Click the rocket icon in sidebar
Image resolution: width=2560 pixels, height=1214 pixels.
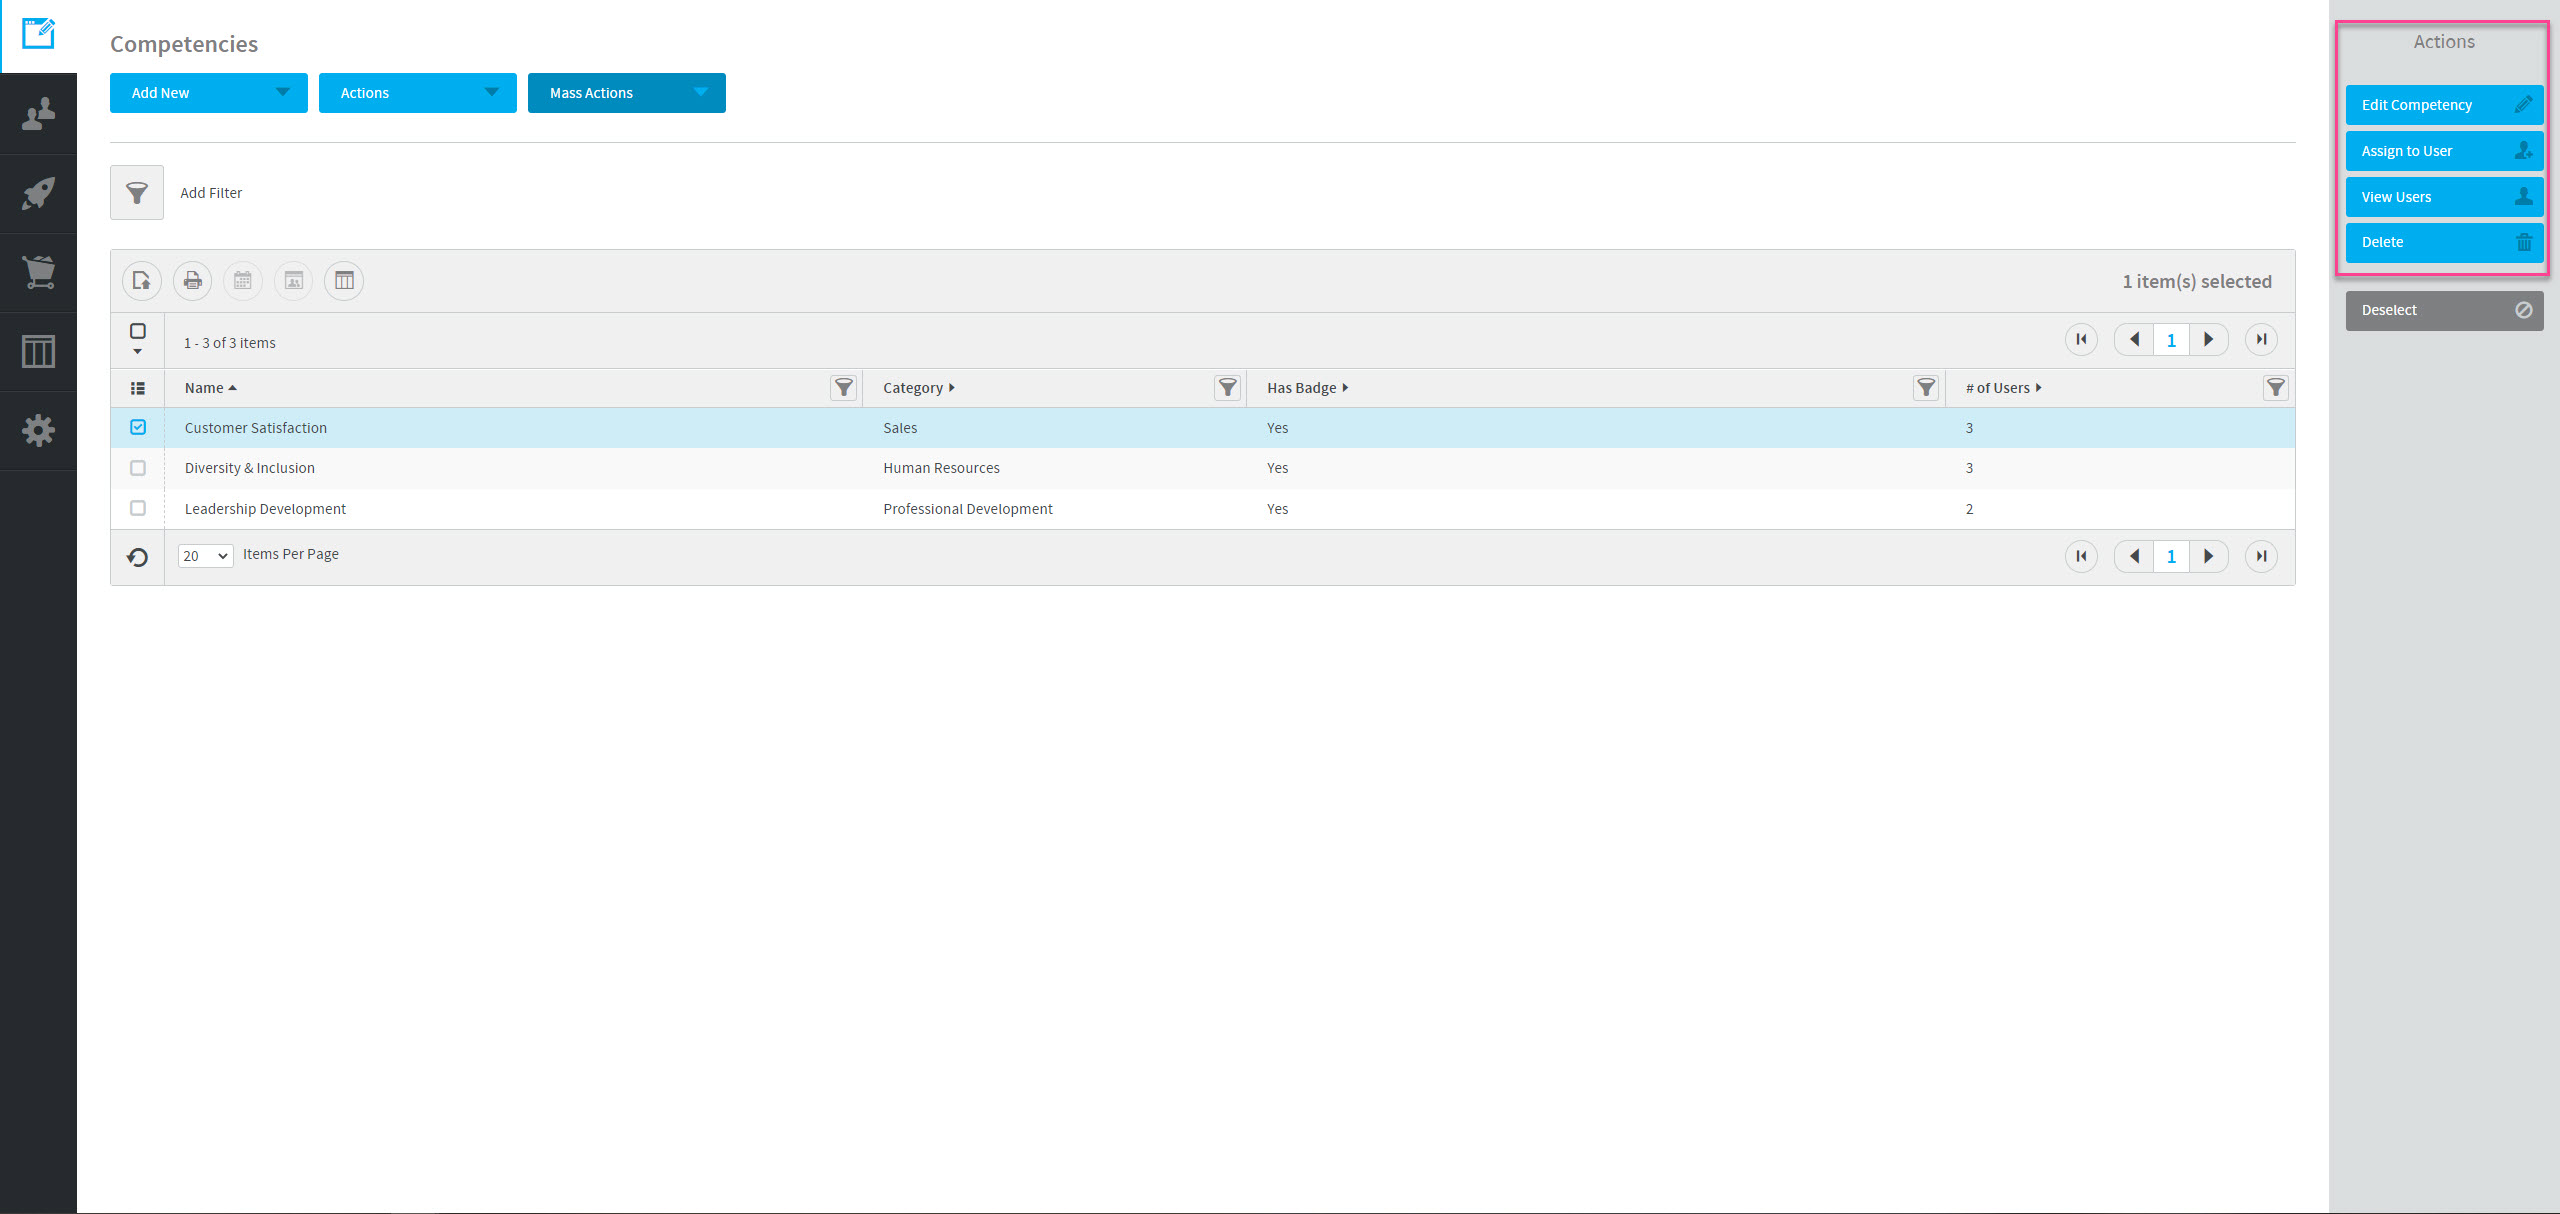(38, 193)
